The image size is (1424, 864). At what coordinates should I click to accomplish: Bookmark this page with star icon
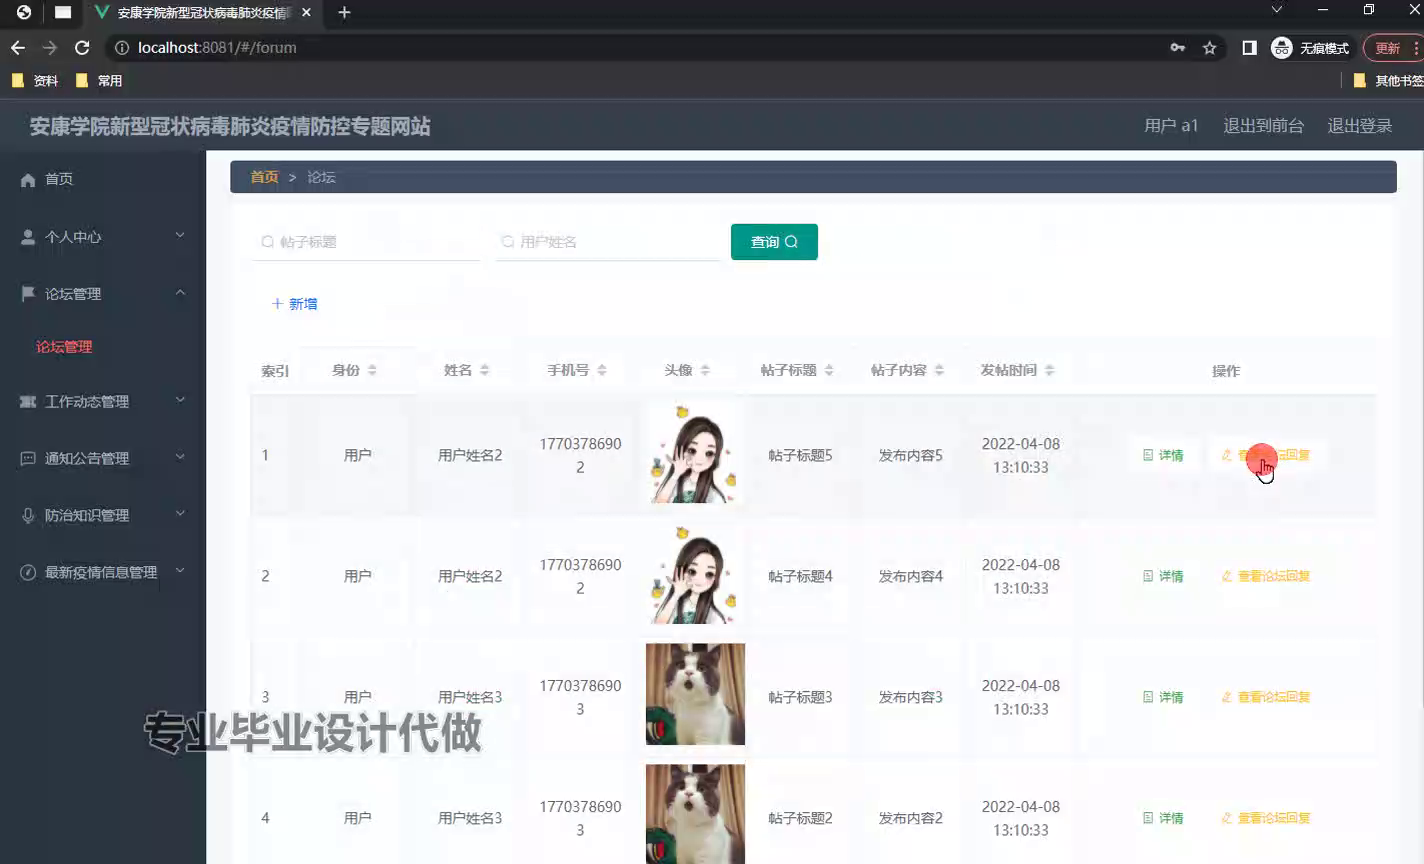(x=1209, y=47)
